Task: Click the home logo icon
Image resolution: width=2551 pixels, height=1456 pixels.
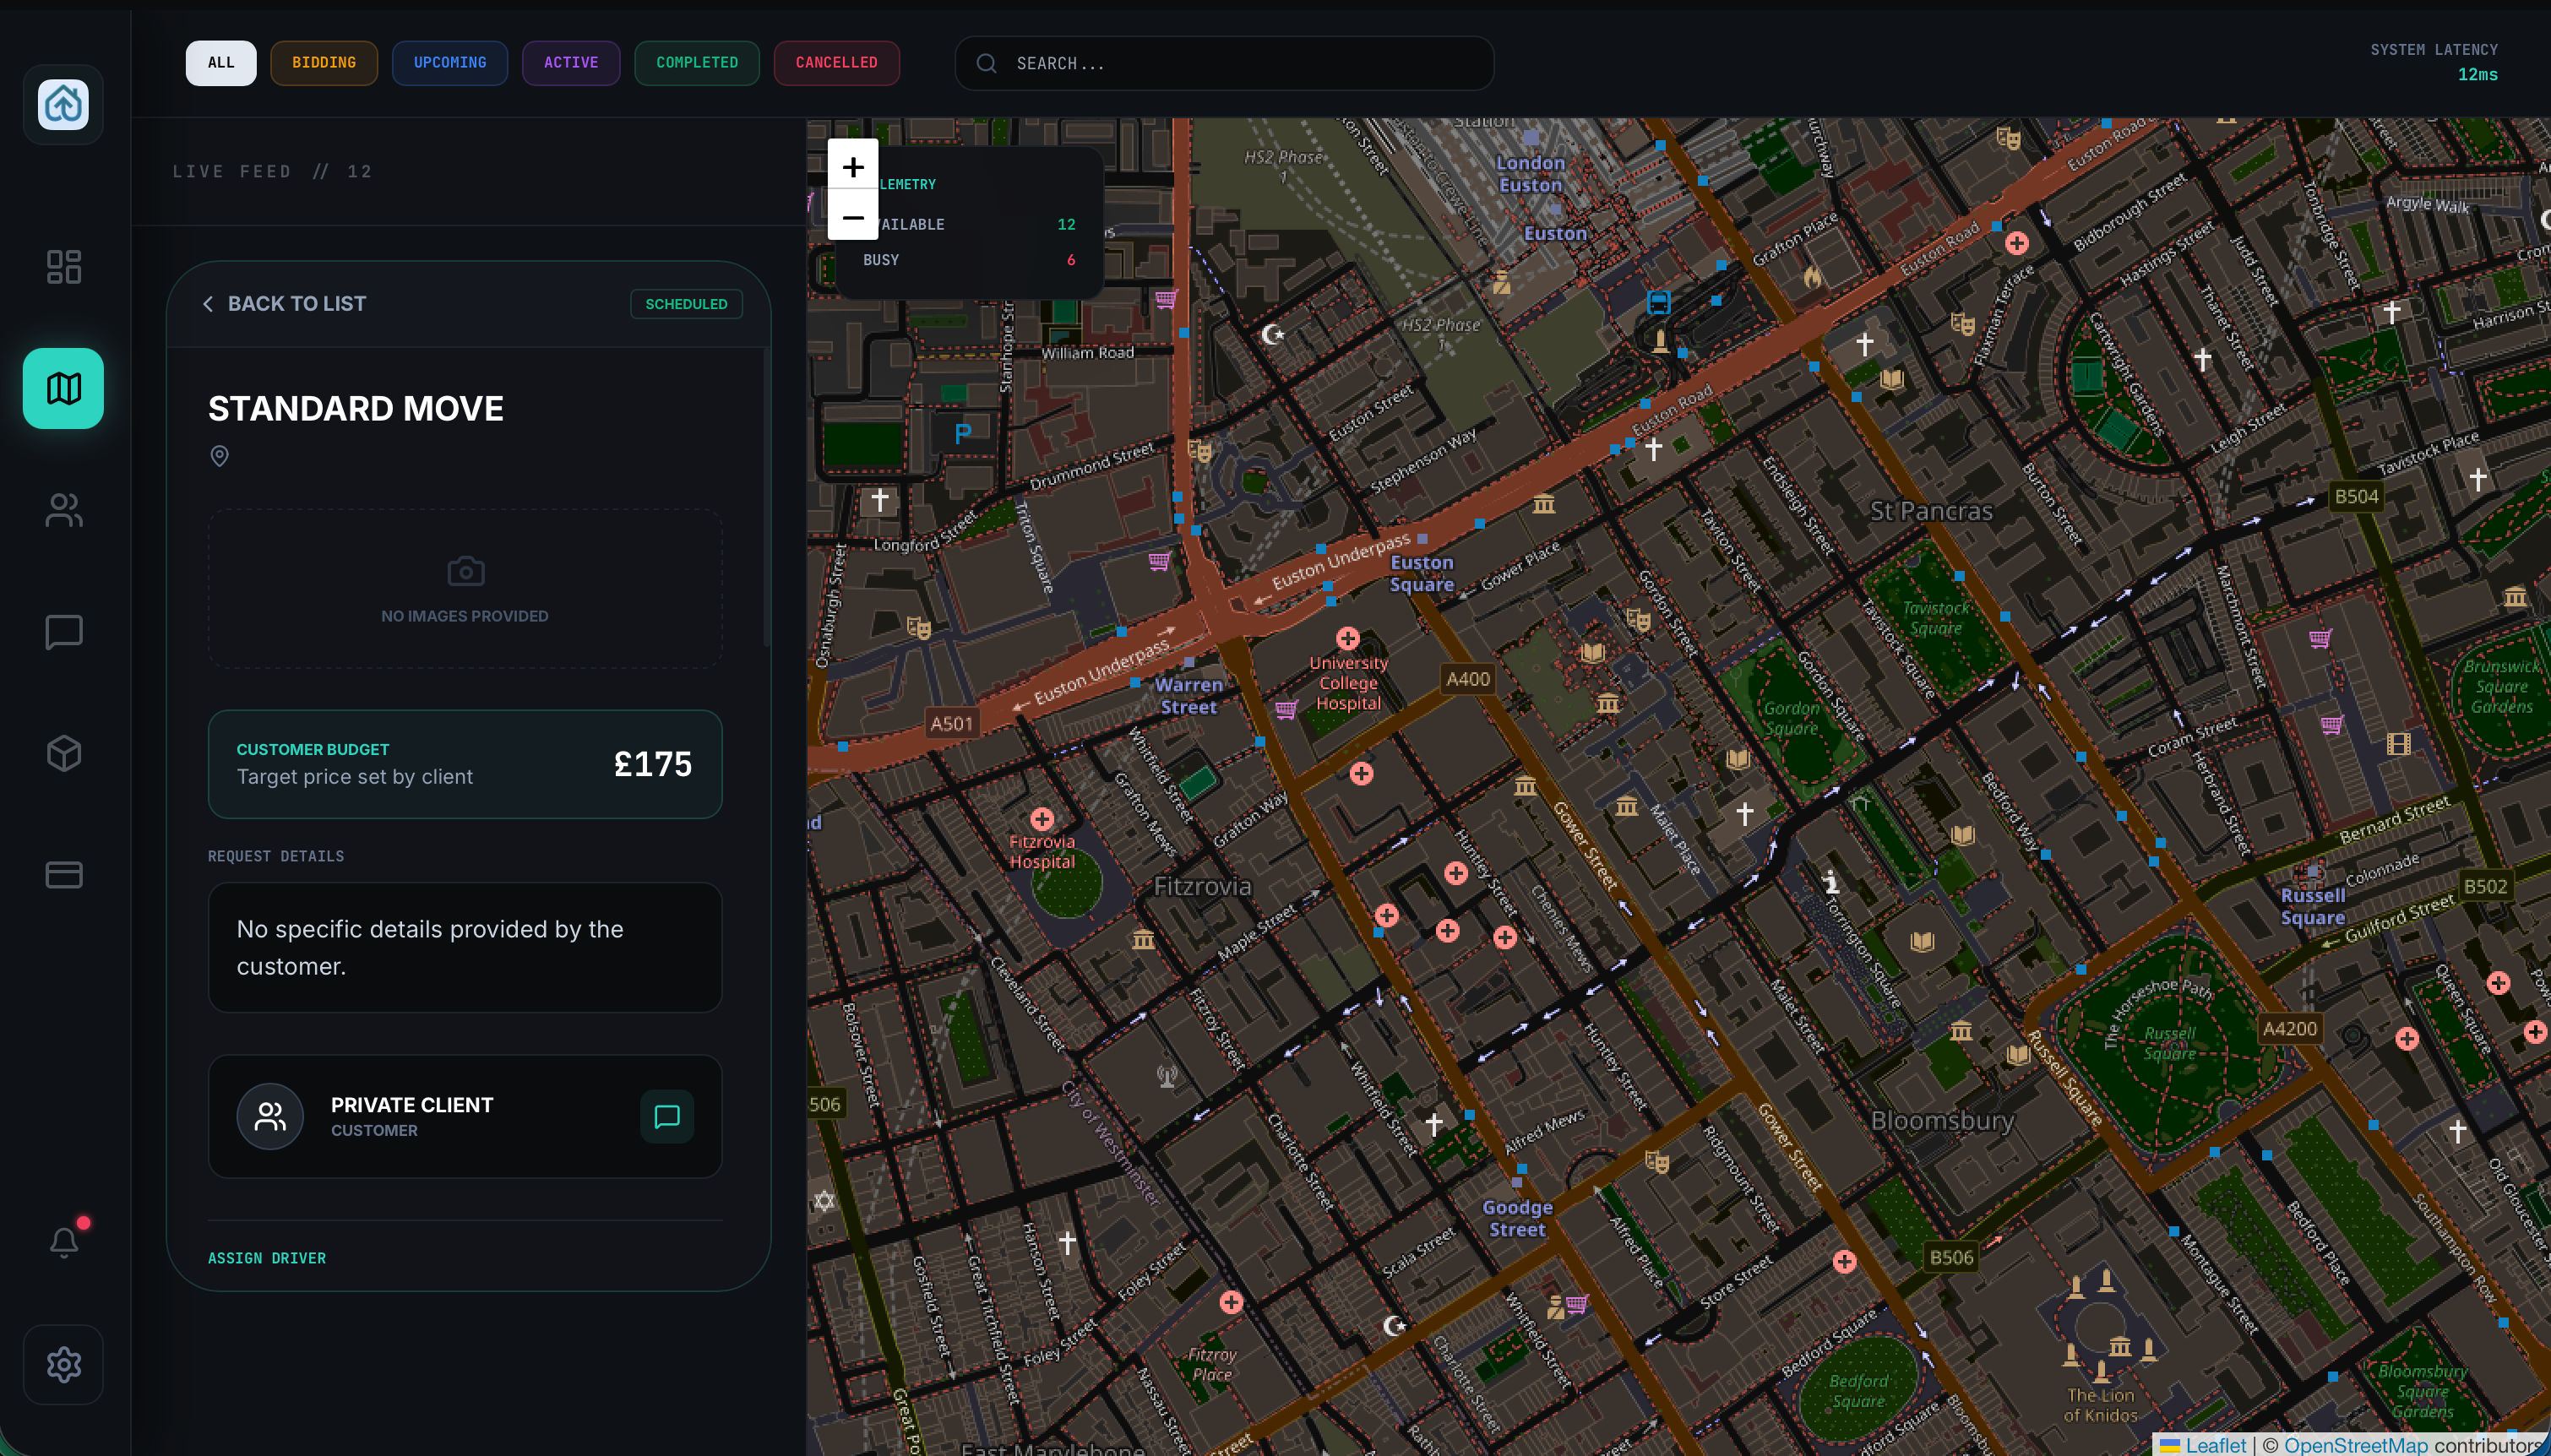Action: [63, 104]
